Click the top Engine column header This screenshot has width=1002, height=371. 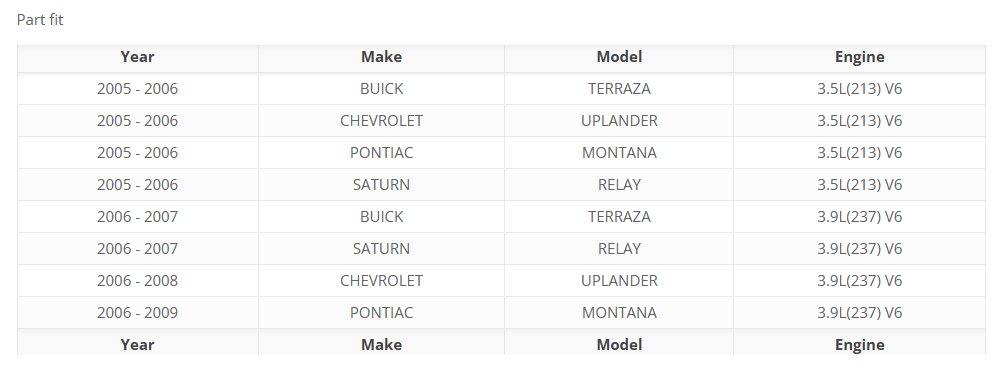(x=859, y=57)
